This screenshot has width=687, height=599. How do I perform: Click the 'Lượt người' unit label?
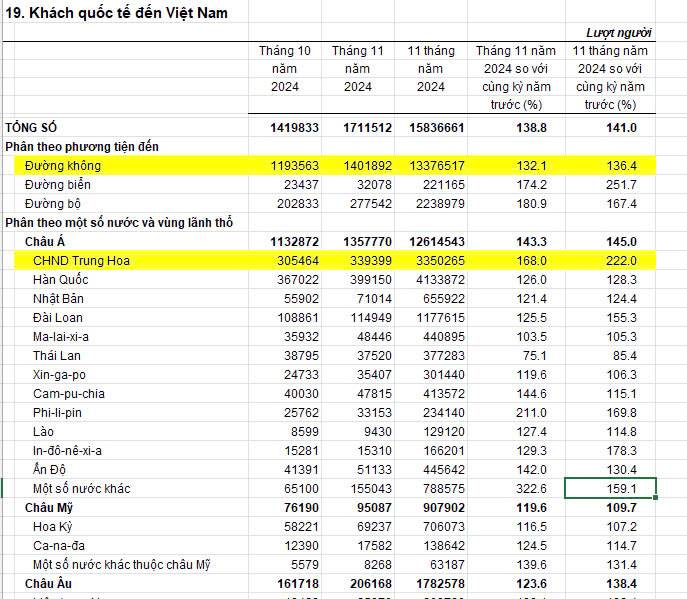point(619,33)
